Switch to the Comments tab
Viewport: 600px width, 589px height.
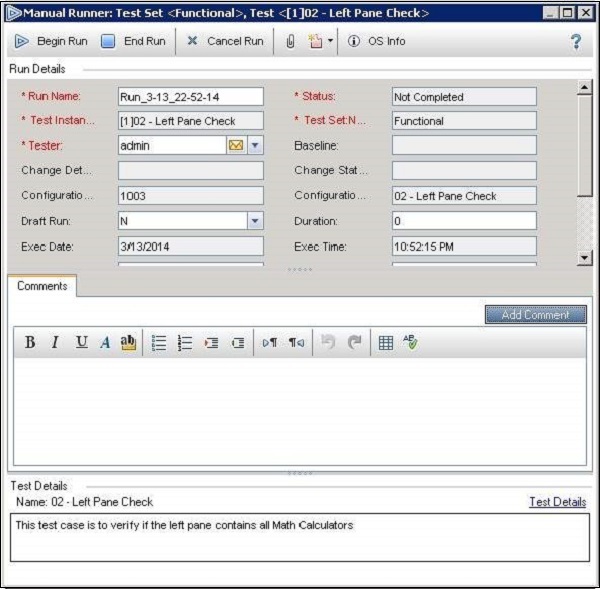(42, 286)
